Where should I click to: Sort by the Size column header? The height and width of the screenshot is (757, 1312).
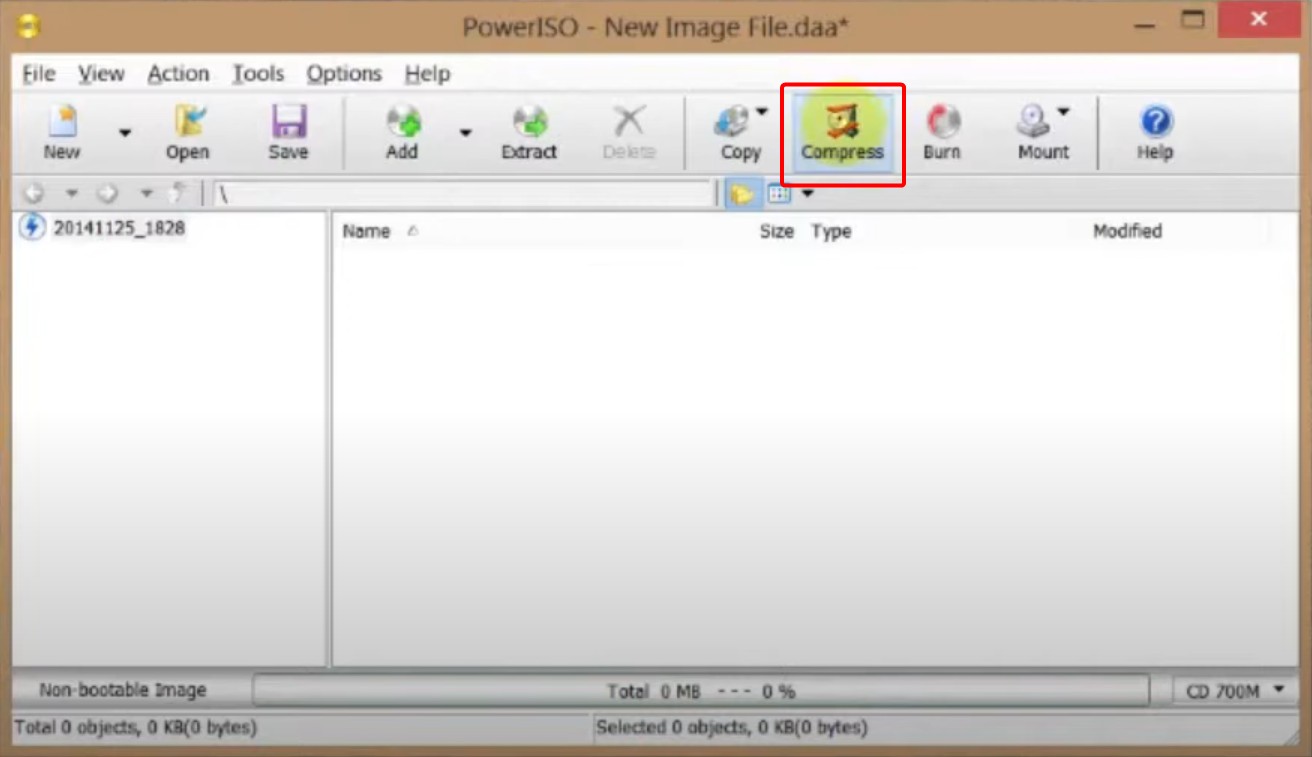[x=776, y=231]
